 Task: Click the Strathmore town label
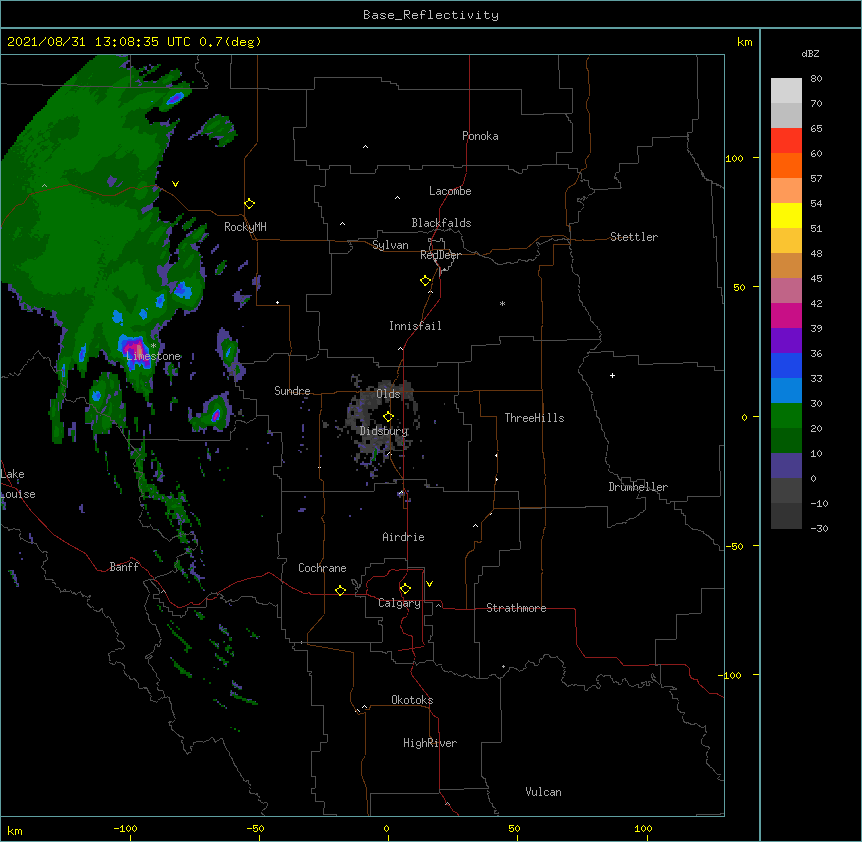click(516, 608)
